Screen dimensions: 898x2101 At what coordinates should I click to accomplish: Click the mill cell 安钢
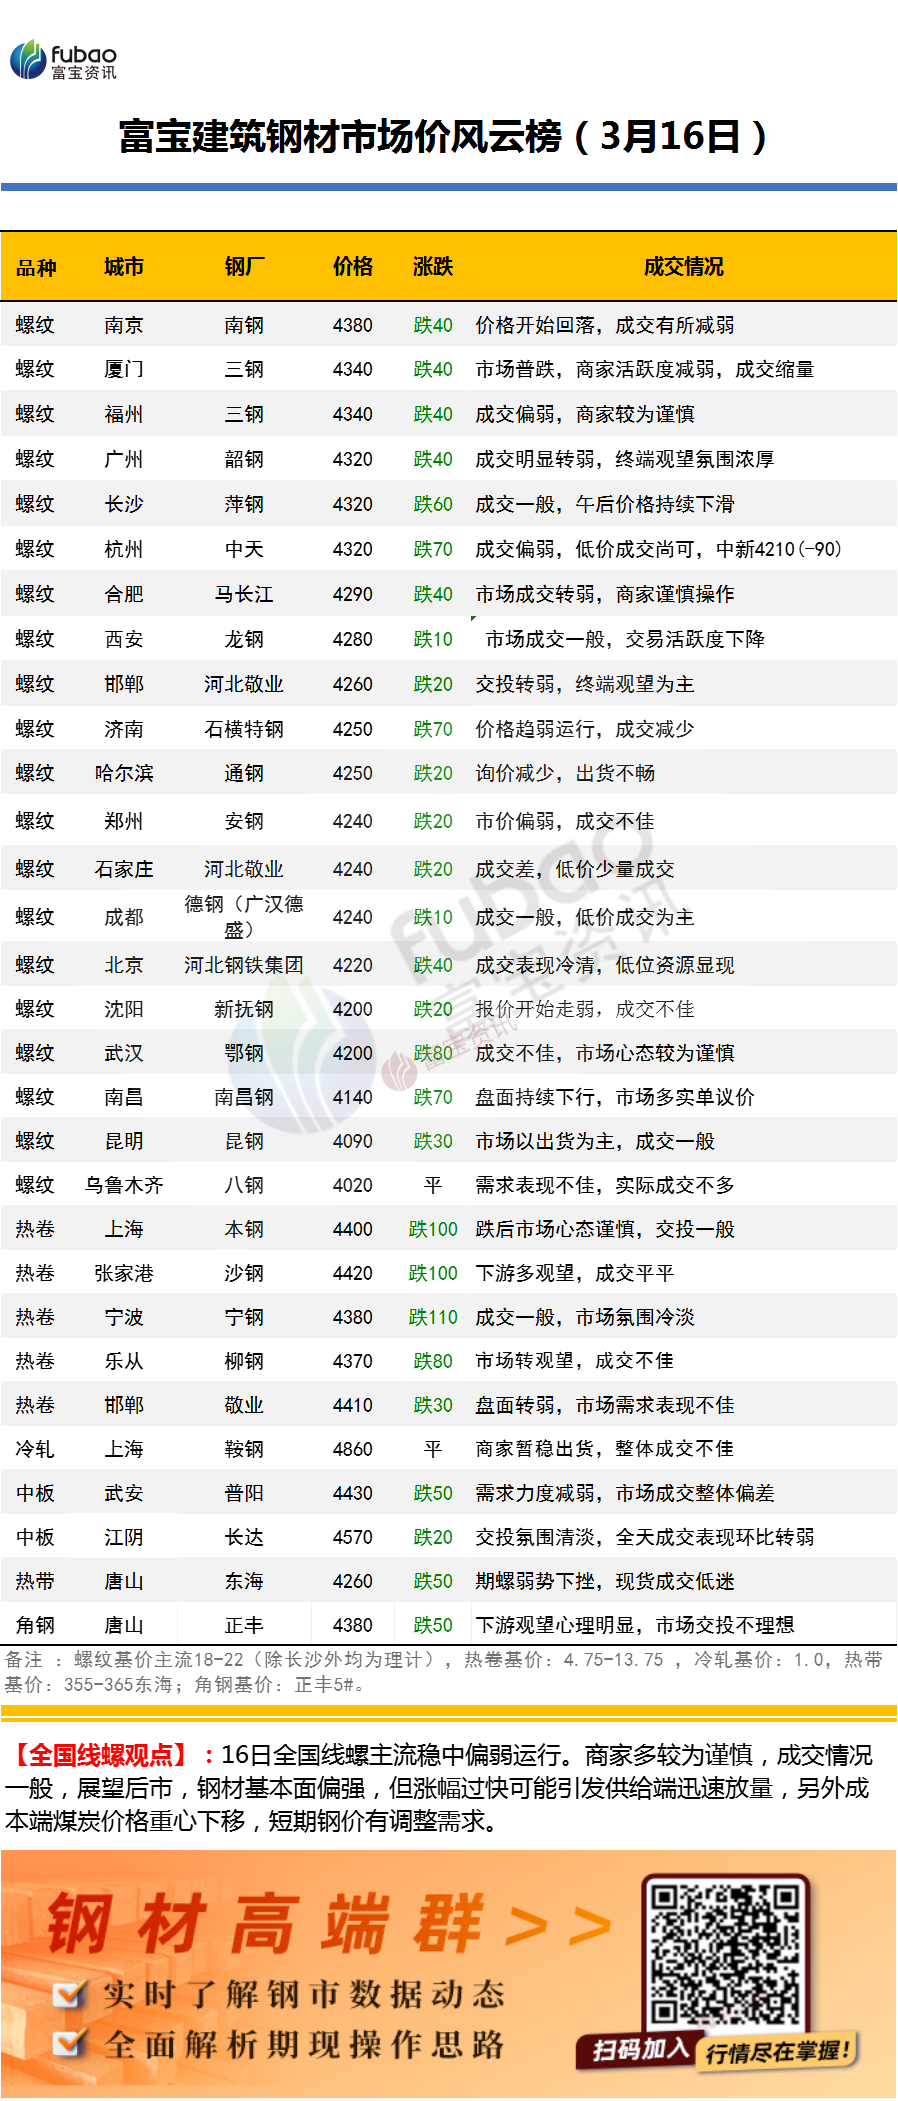[244, 821]
